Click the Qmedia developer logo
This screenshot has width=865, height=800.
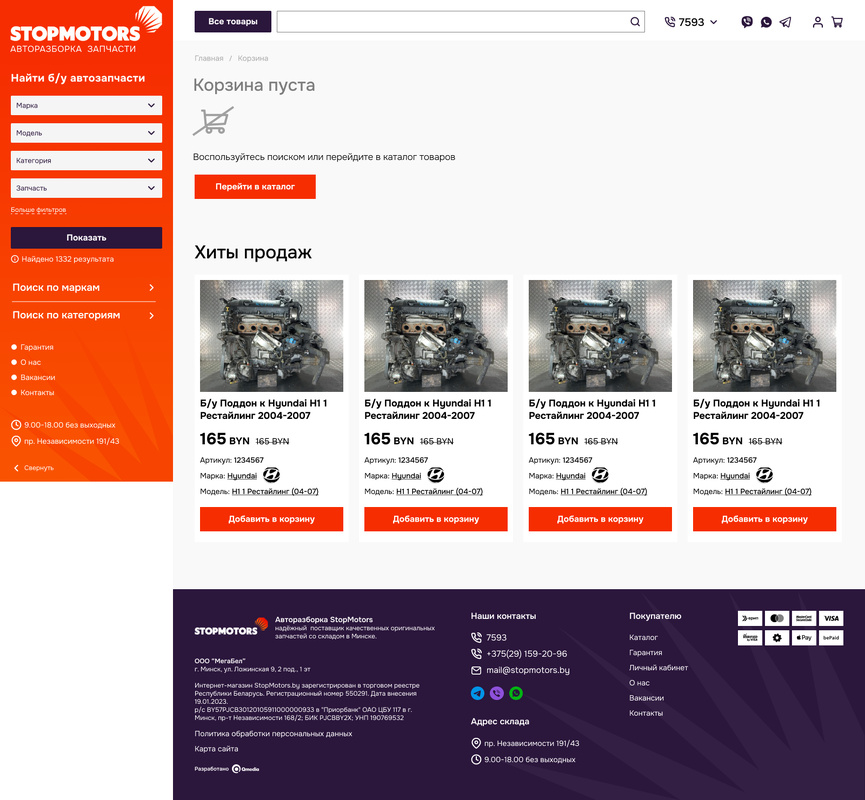[245, 769]
